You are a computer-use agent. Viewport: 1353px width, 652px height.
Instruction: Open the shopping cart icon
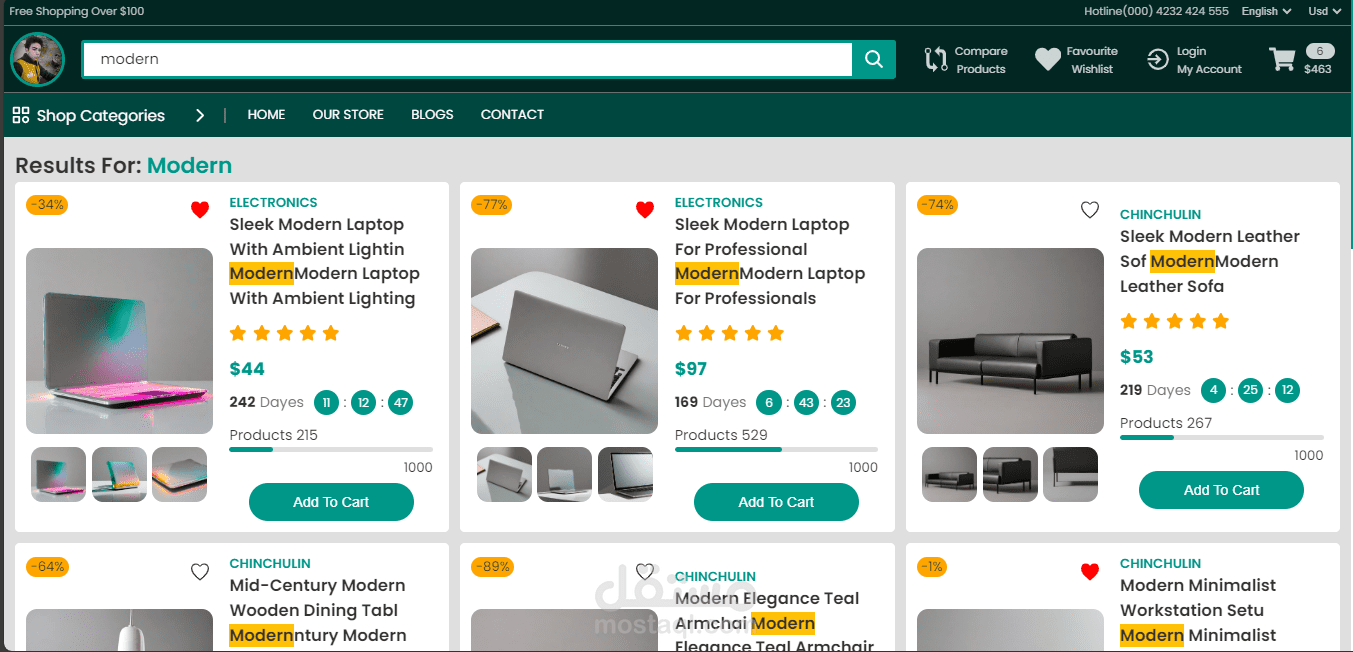tap(1283, 59)
